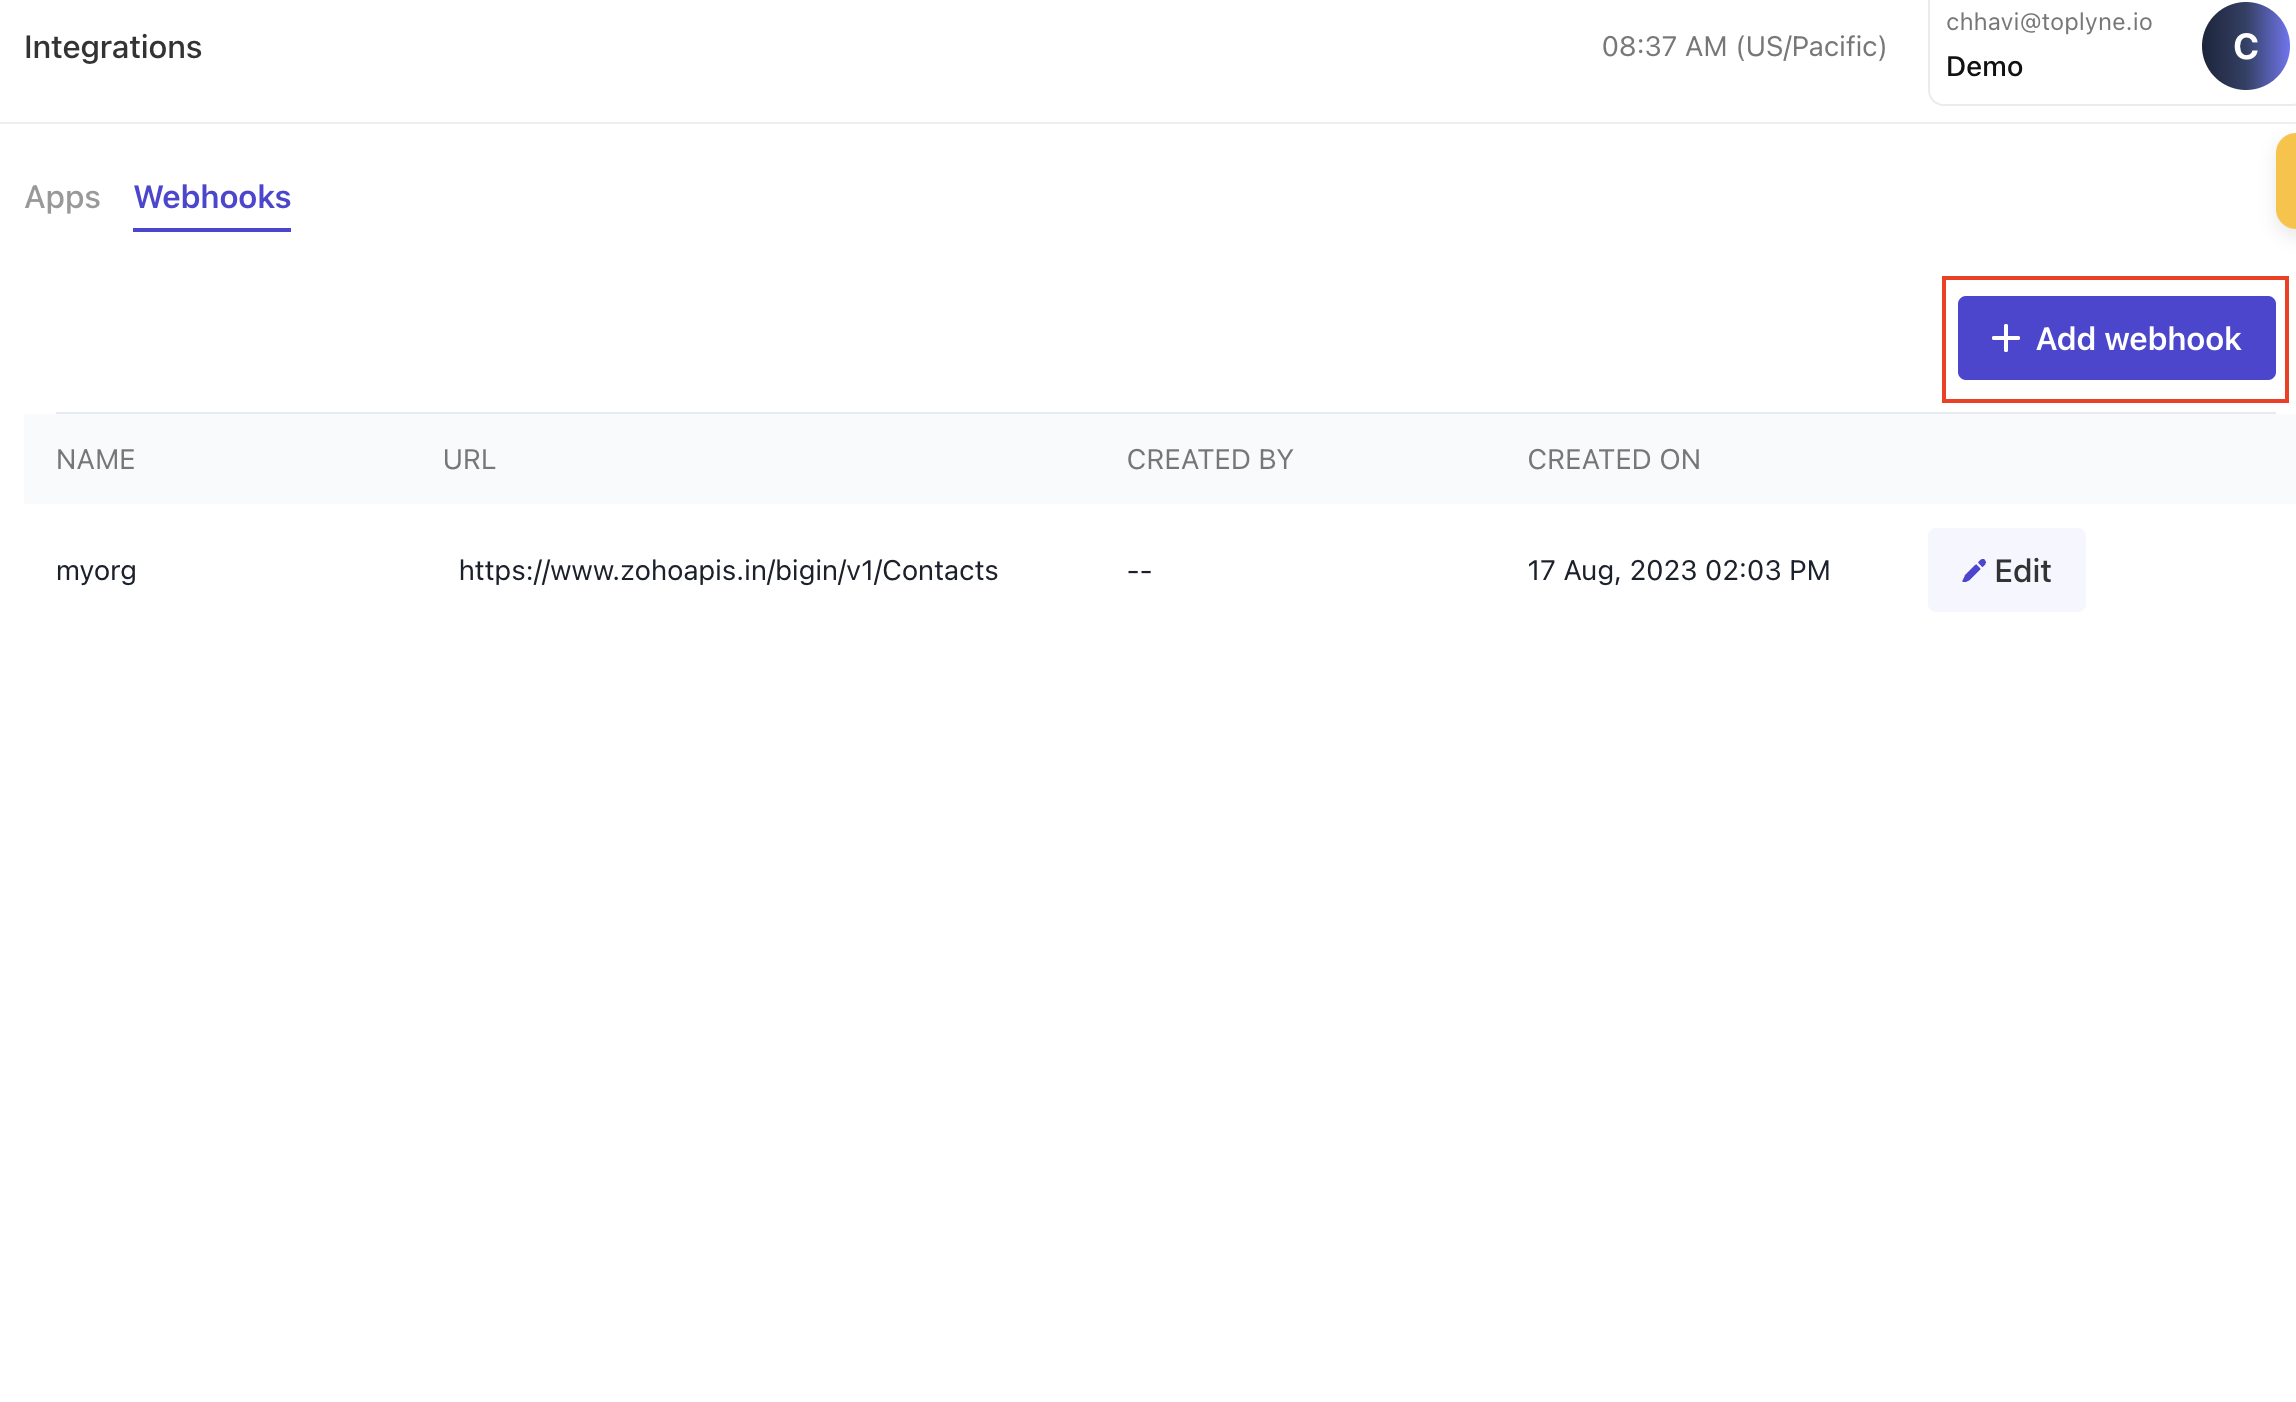Click the 08:37 AM timezone display
The width and height of the screenshot is (2296, 1402).
[x=1743, y=47]
